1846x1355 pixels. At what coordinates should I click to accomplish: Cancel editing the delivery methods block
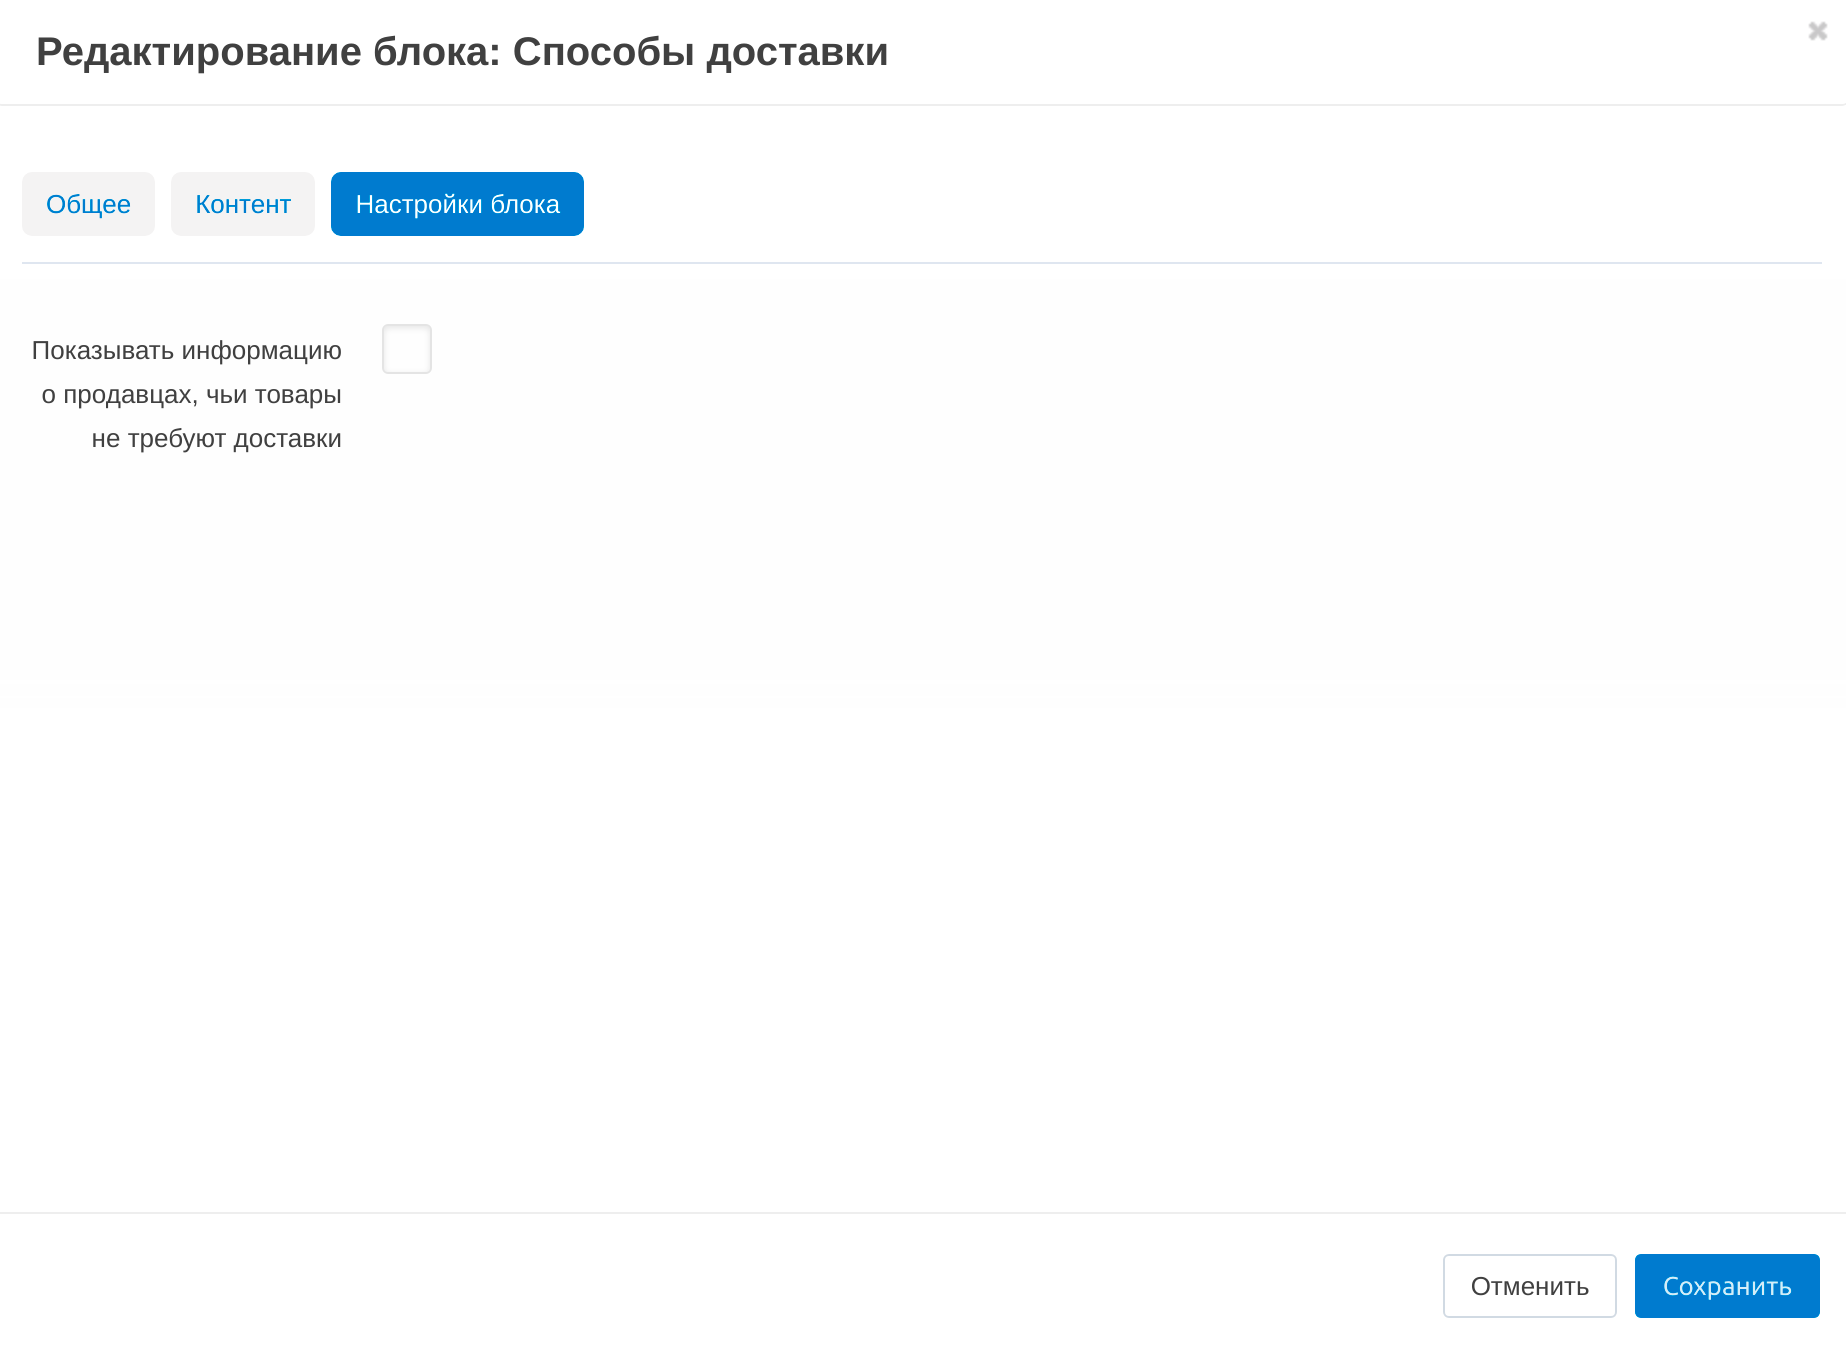(x=1529, y=1286)
